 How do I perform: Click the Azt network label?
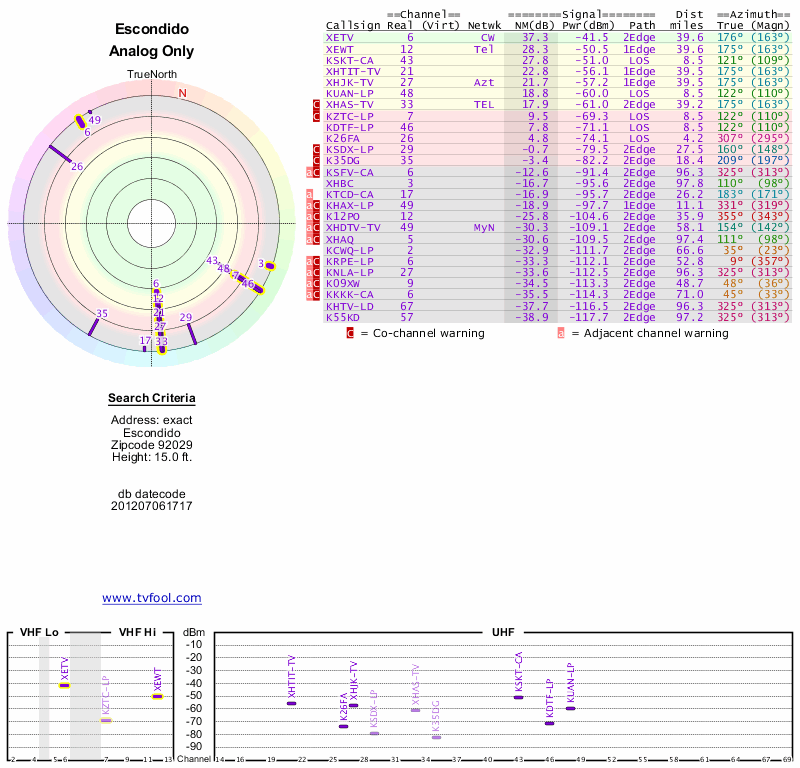(x=484, y=82)
